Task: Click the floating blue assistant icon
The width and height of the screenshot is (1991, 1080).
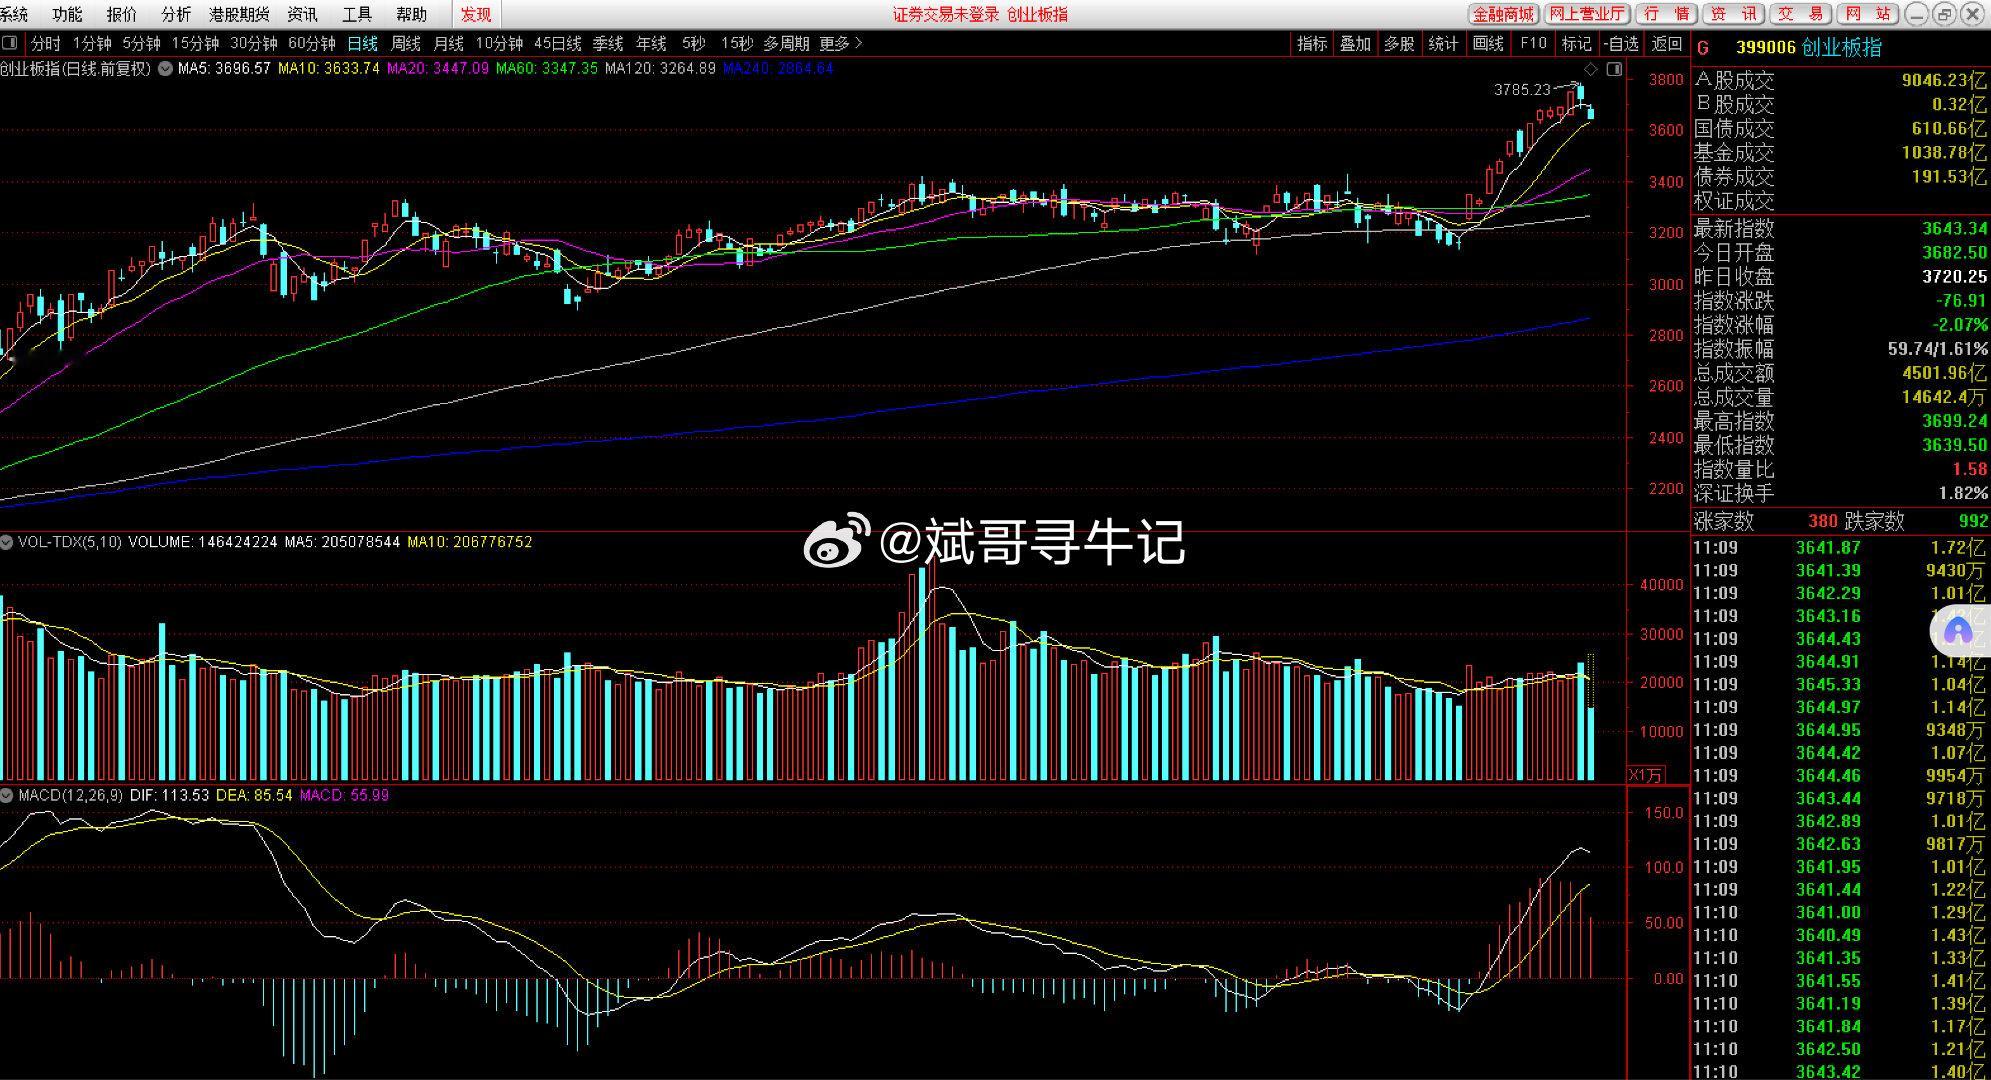Action: [x=1957, y=631]
